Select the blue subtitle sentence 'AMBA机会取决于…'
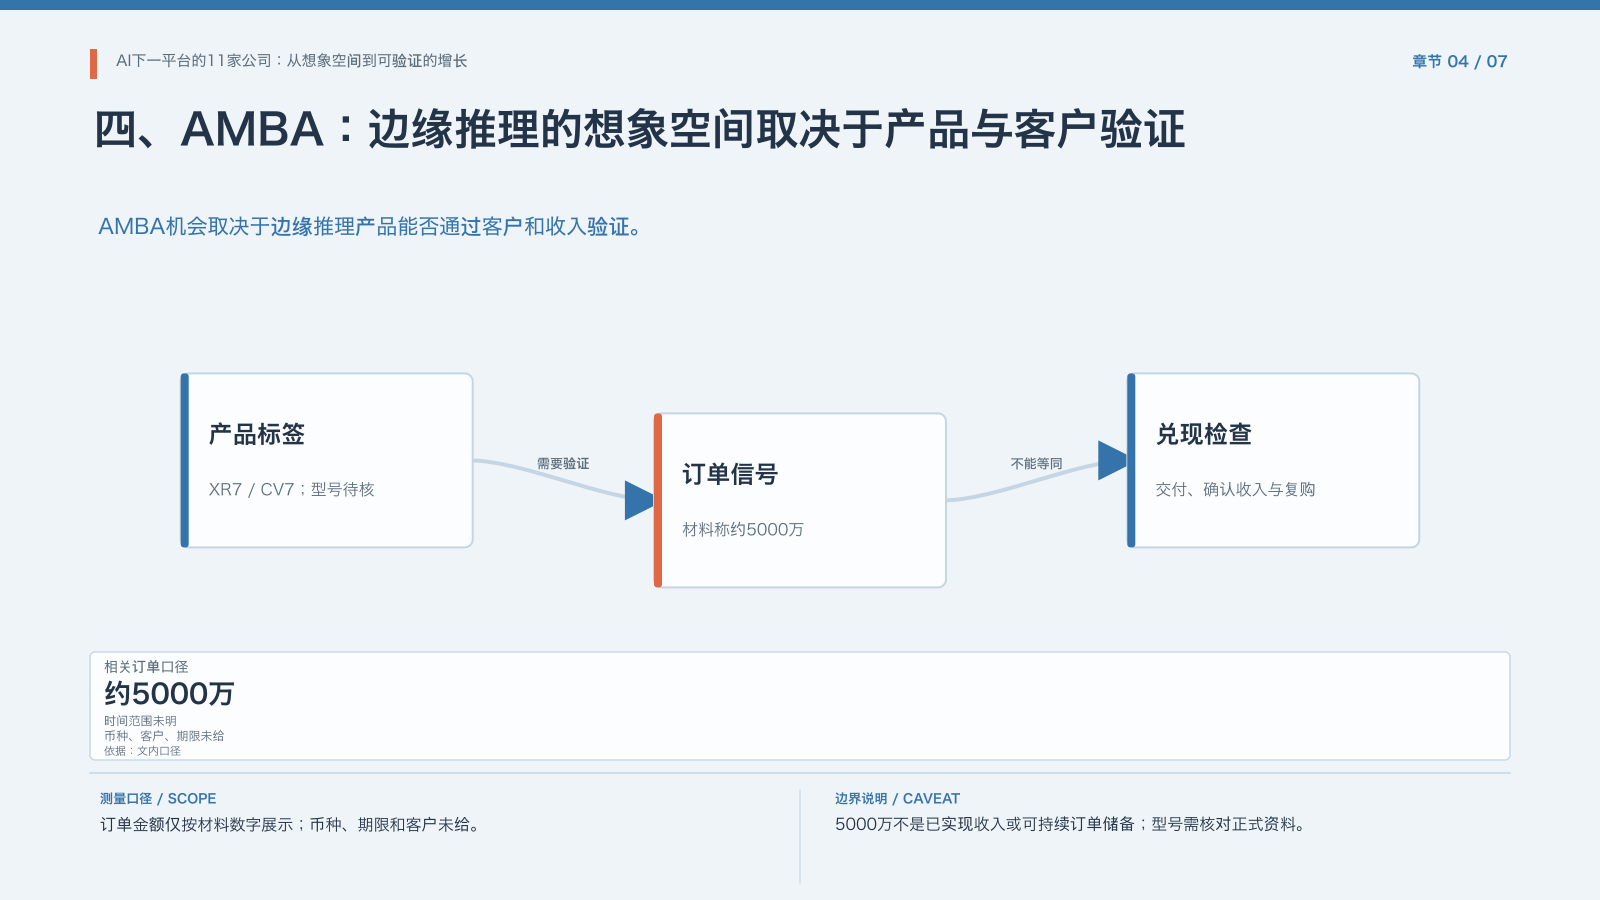The height and width of the screenshot is (900, 1600). (370, 227)
